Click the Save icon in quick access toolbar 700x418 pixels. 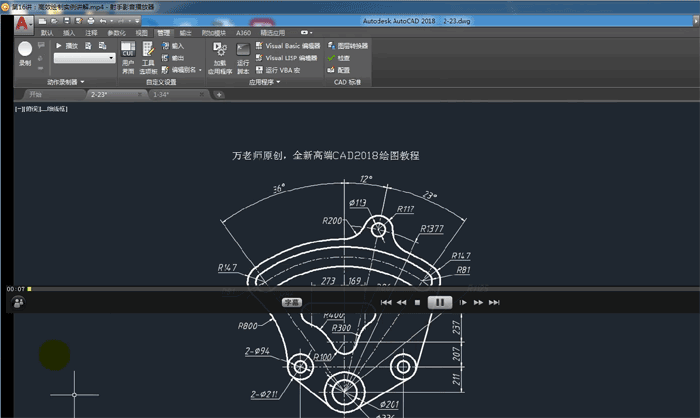tap(67, 21)
